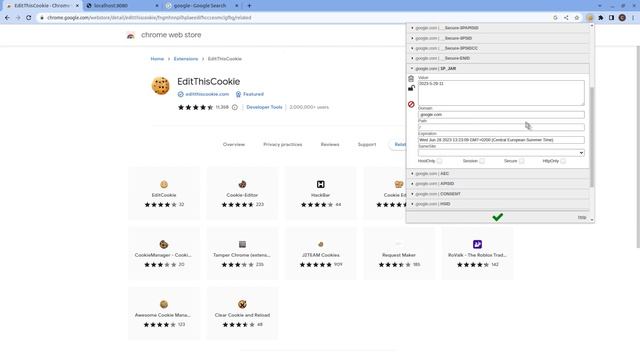640x360 pixels.
Task: Open the Featured badge link
Action: (x=253, y=94)
